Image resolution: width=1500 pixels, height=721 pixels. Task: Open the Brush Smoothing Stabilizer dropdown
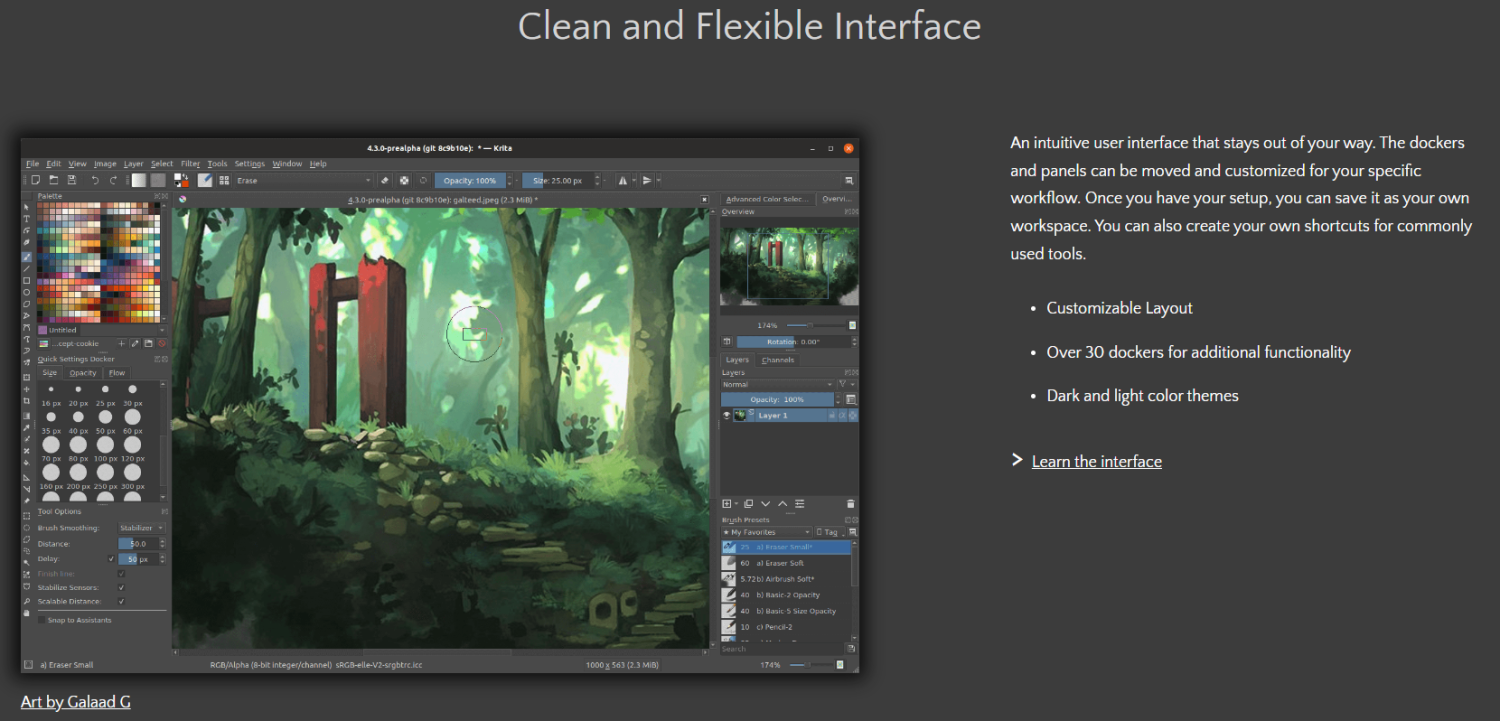[140, 527]
